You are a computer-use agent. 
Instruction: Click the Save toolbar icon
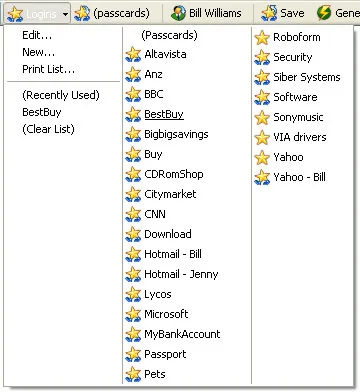[x=269, y=13]
